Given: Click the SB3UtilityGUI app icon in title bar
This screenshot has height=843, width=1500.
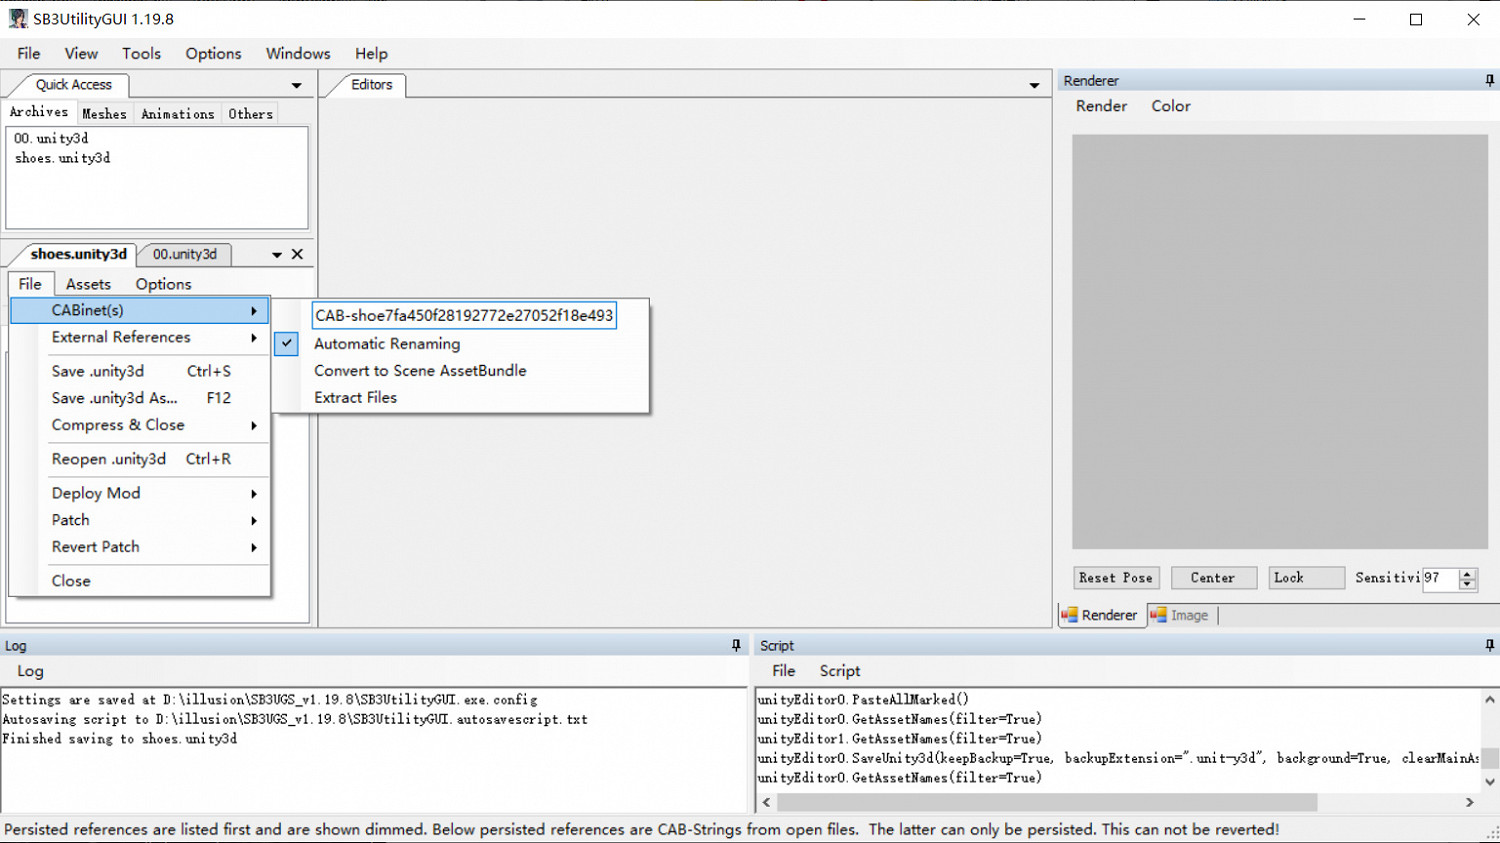Looking at the screenshot, I should tap(18, 19).
